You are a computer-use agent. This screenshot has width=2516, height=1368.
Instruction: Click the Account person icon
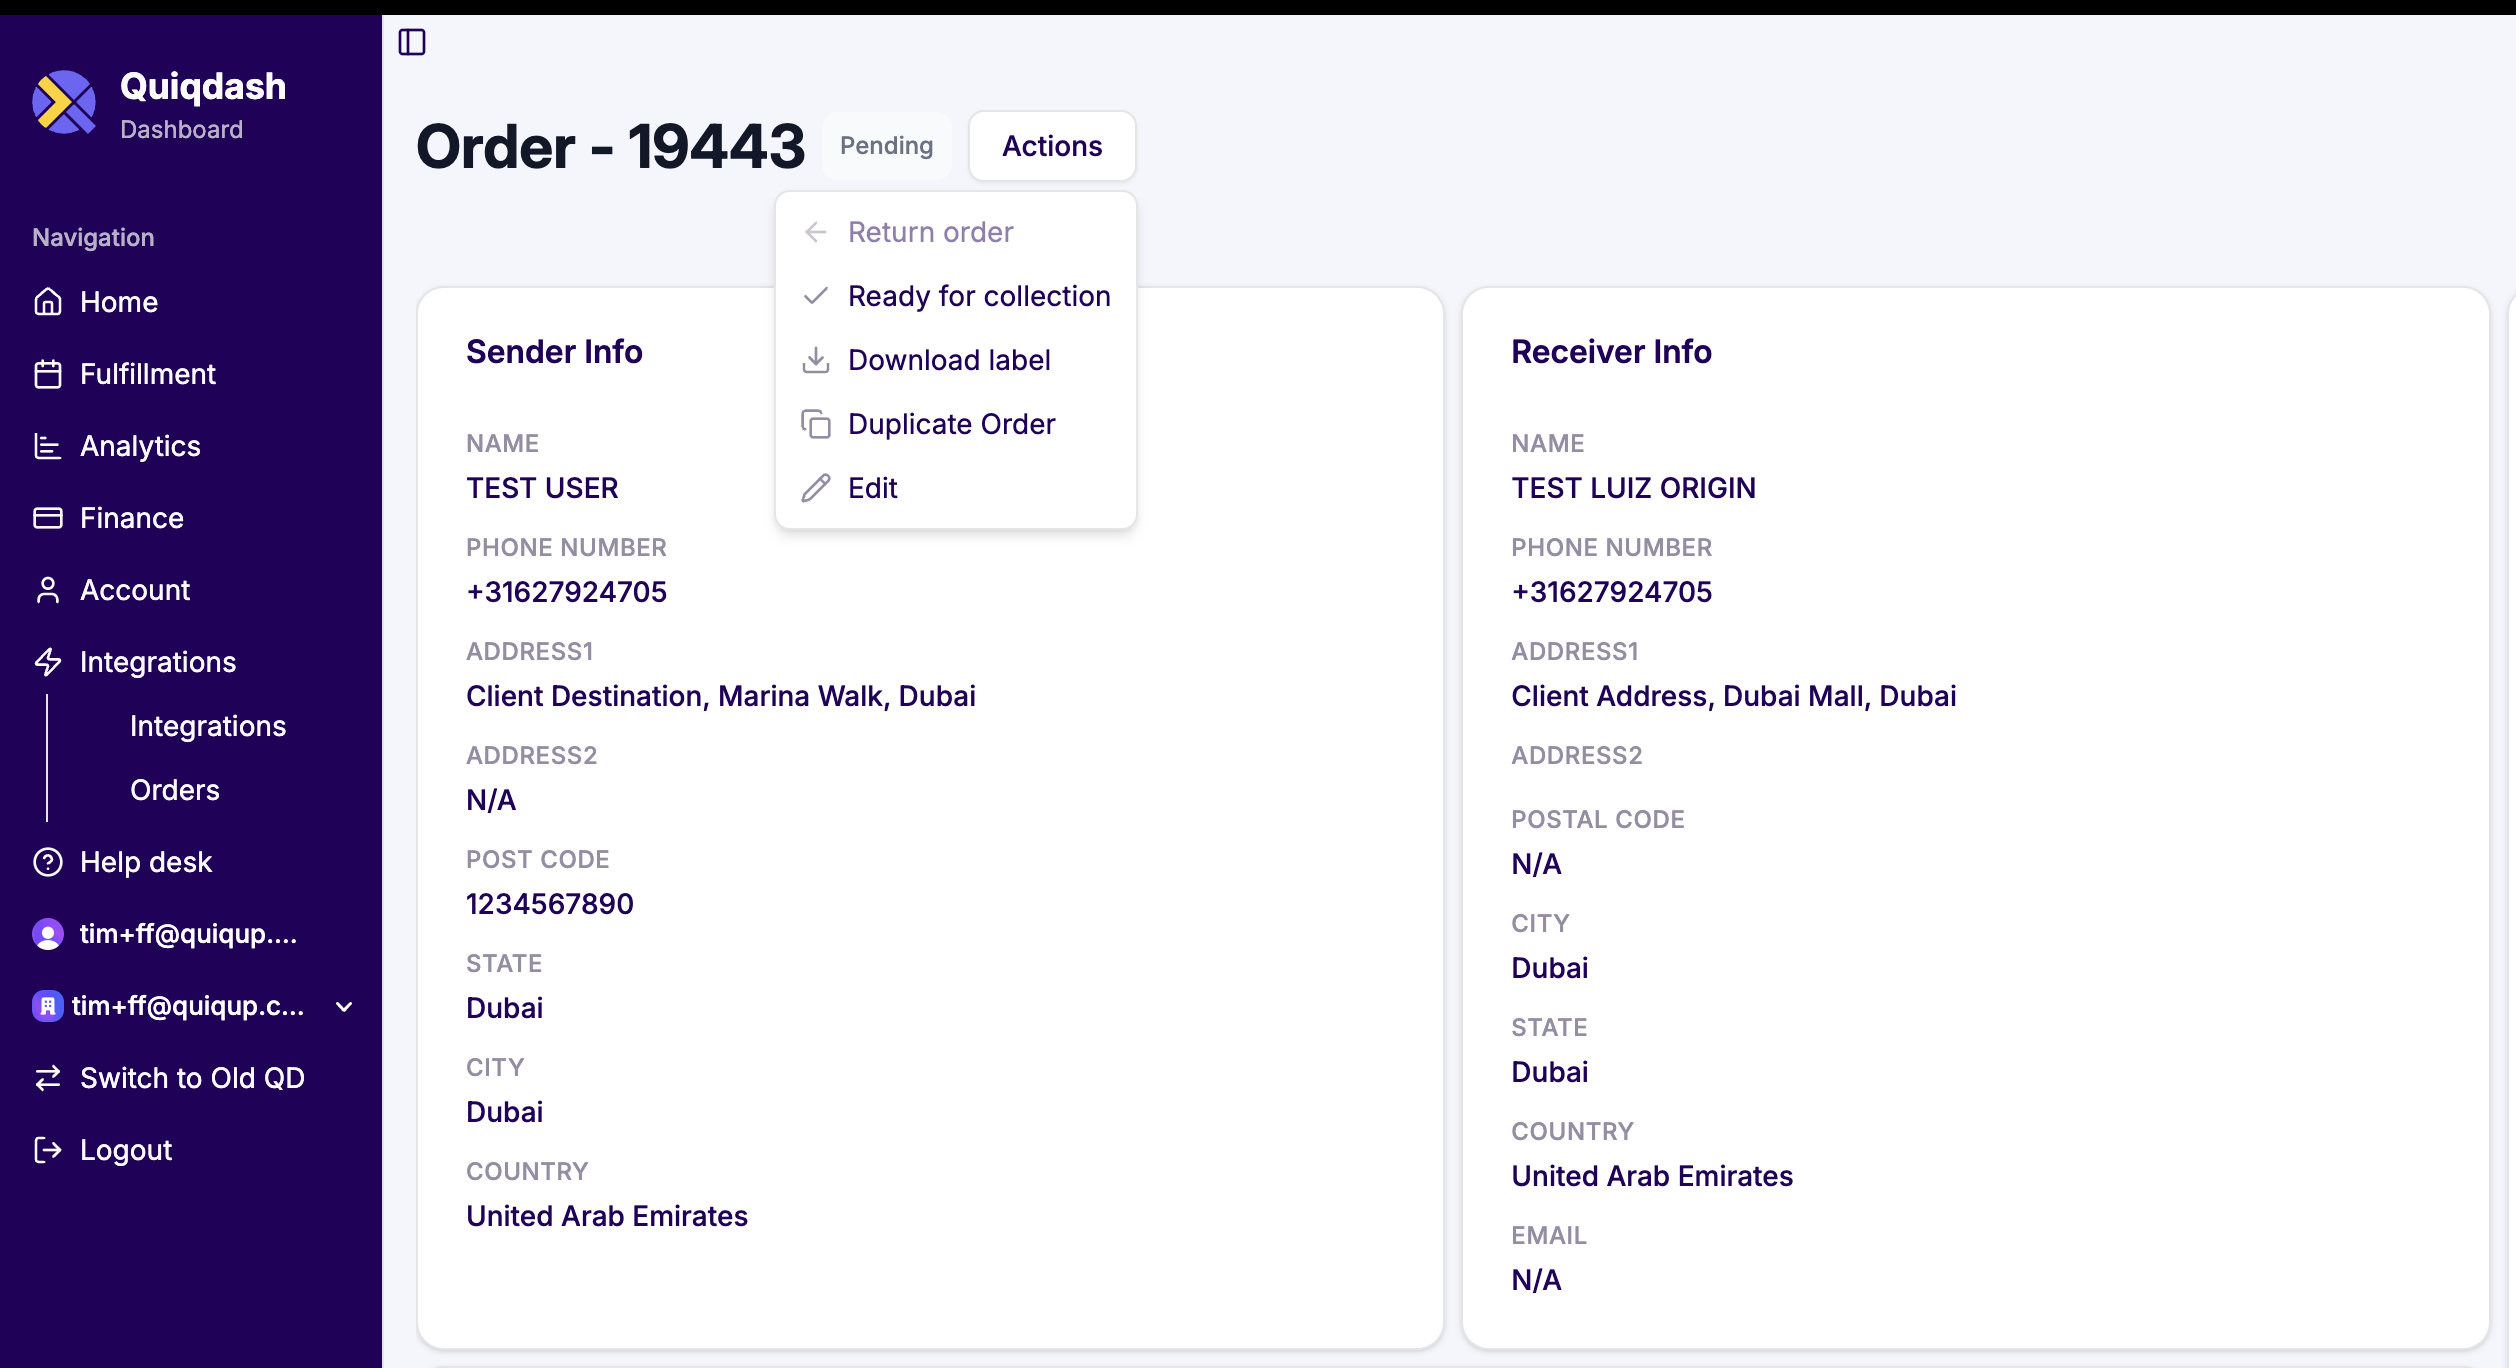[50, 589]
